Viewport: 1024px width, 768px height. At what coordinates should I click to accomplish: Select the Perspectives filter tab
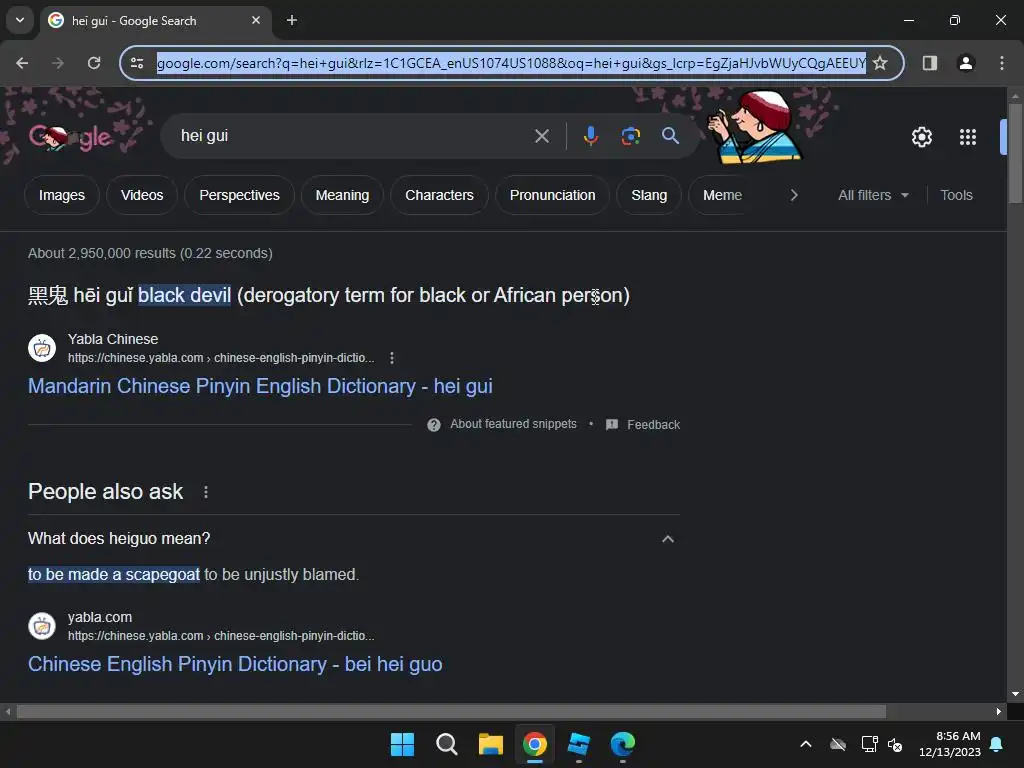(x=239, y=195)
